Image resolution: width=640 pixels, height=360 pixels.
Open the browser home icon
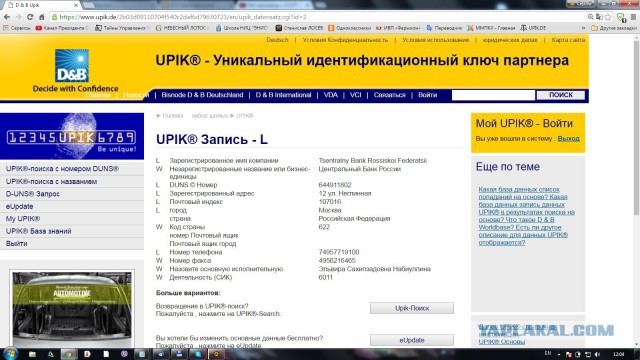[x=42, y=17]
